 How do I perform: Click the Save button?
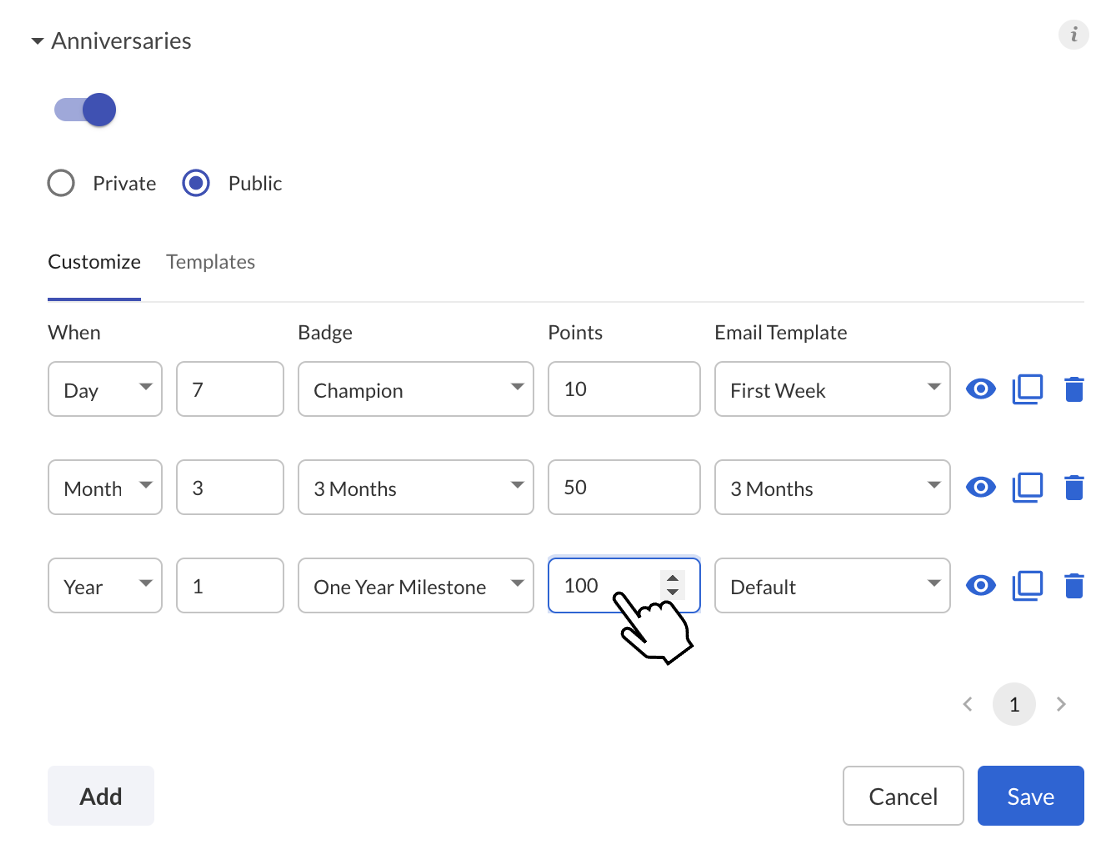tap(1031, 796)
